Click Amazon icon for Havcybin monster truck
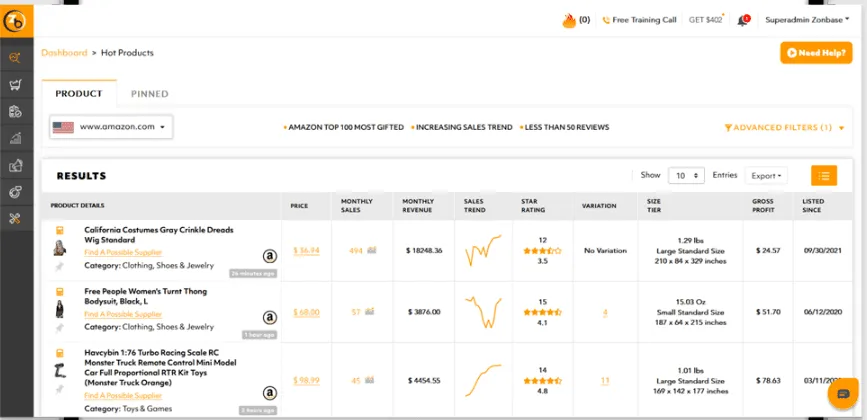 pos(269,393)
